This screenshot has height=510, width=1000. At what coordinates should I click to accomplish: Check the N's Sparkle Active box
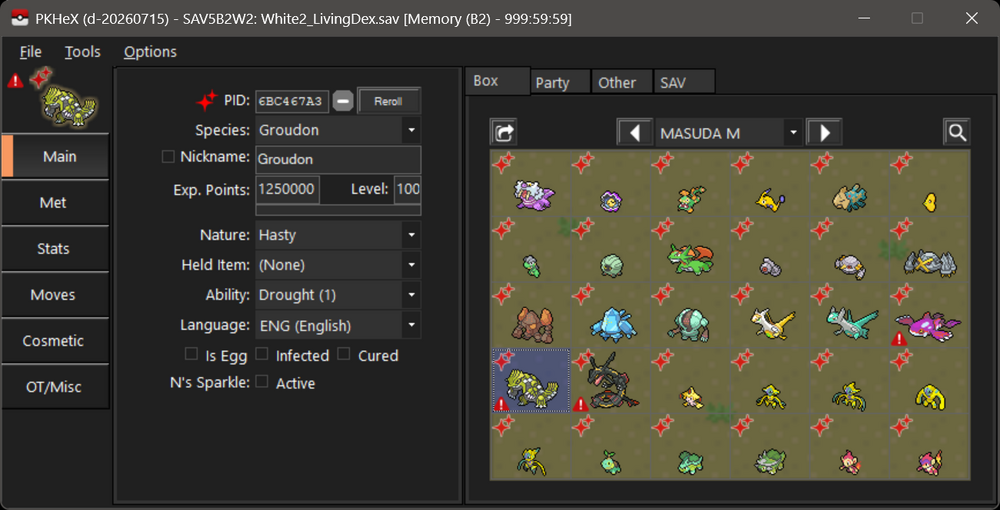(x=261, y=381)
